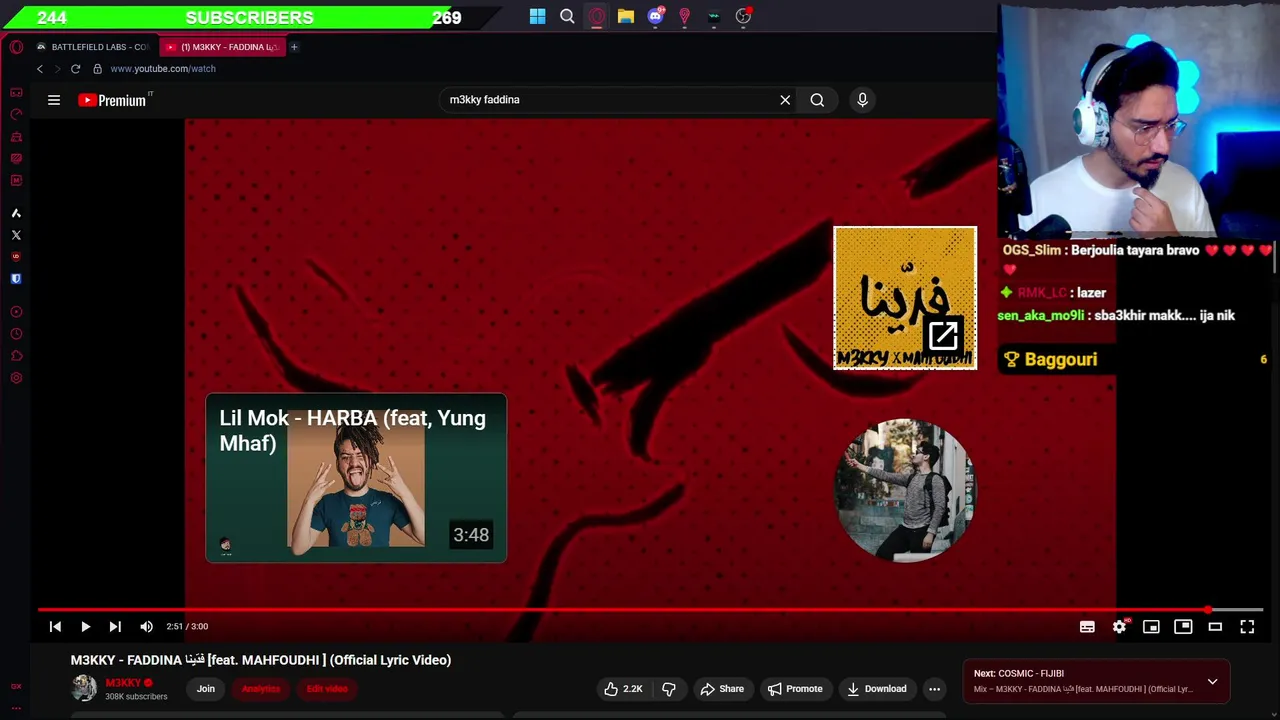Toggle subtitles/closed captions
Viewport: 1280px width, 720px height.
click(1087, 627)
